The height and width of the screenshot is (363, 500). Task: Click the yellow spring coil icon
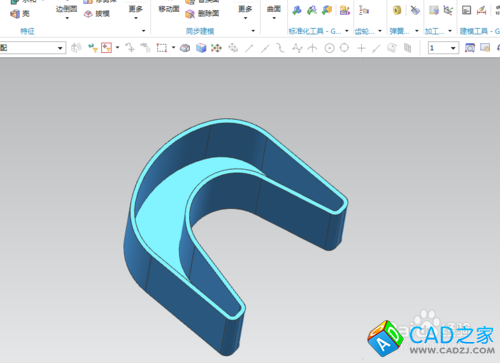397,10
